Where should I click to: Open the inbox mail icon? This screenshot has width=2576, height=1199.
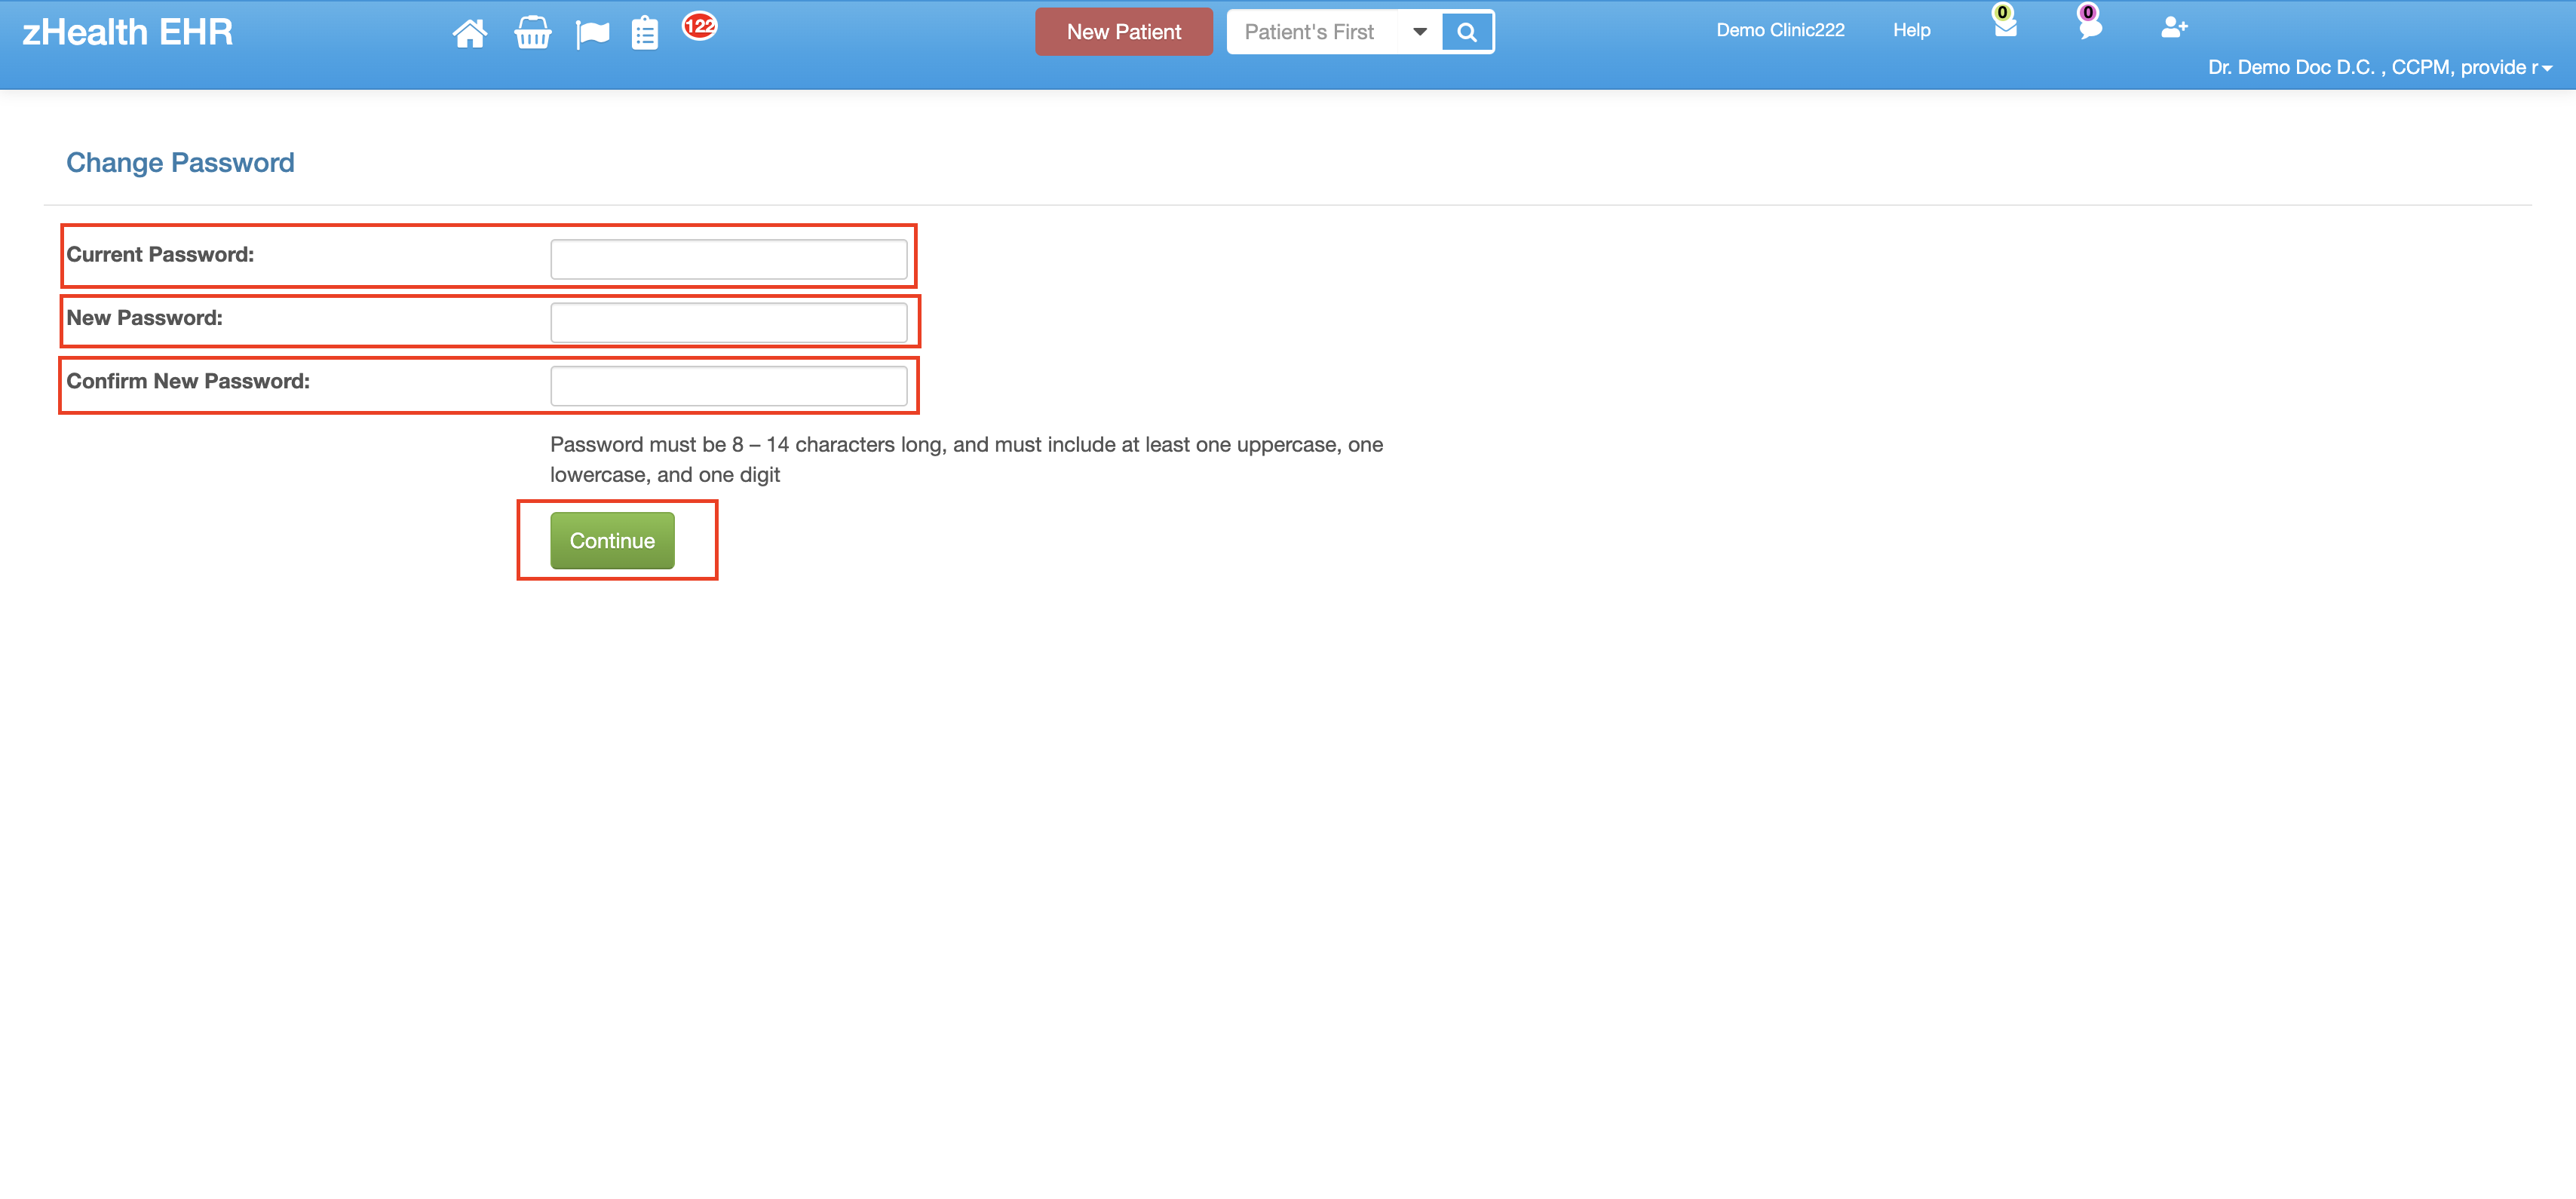coord(2005,26)
